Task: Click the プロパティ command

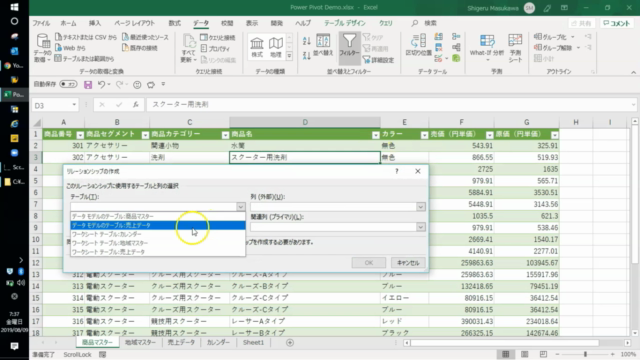Action: click(x=215, y=49)
